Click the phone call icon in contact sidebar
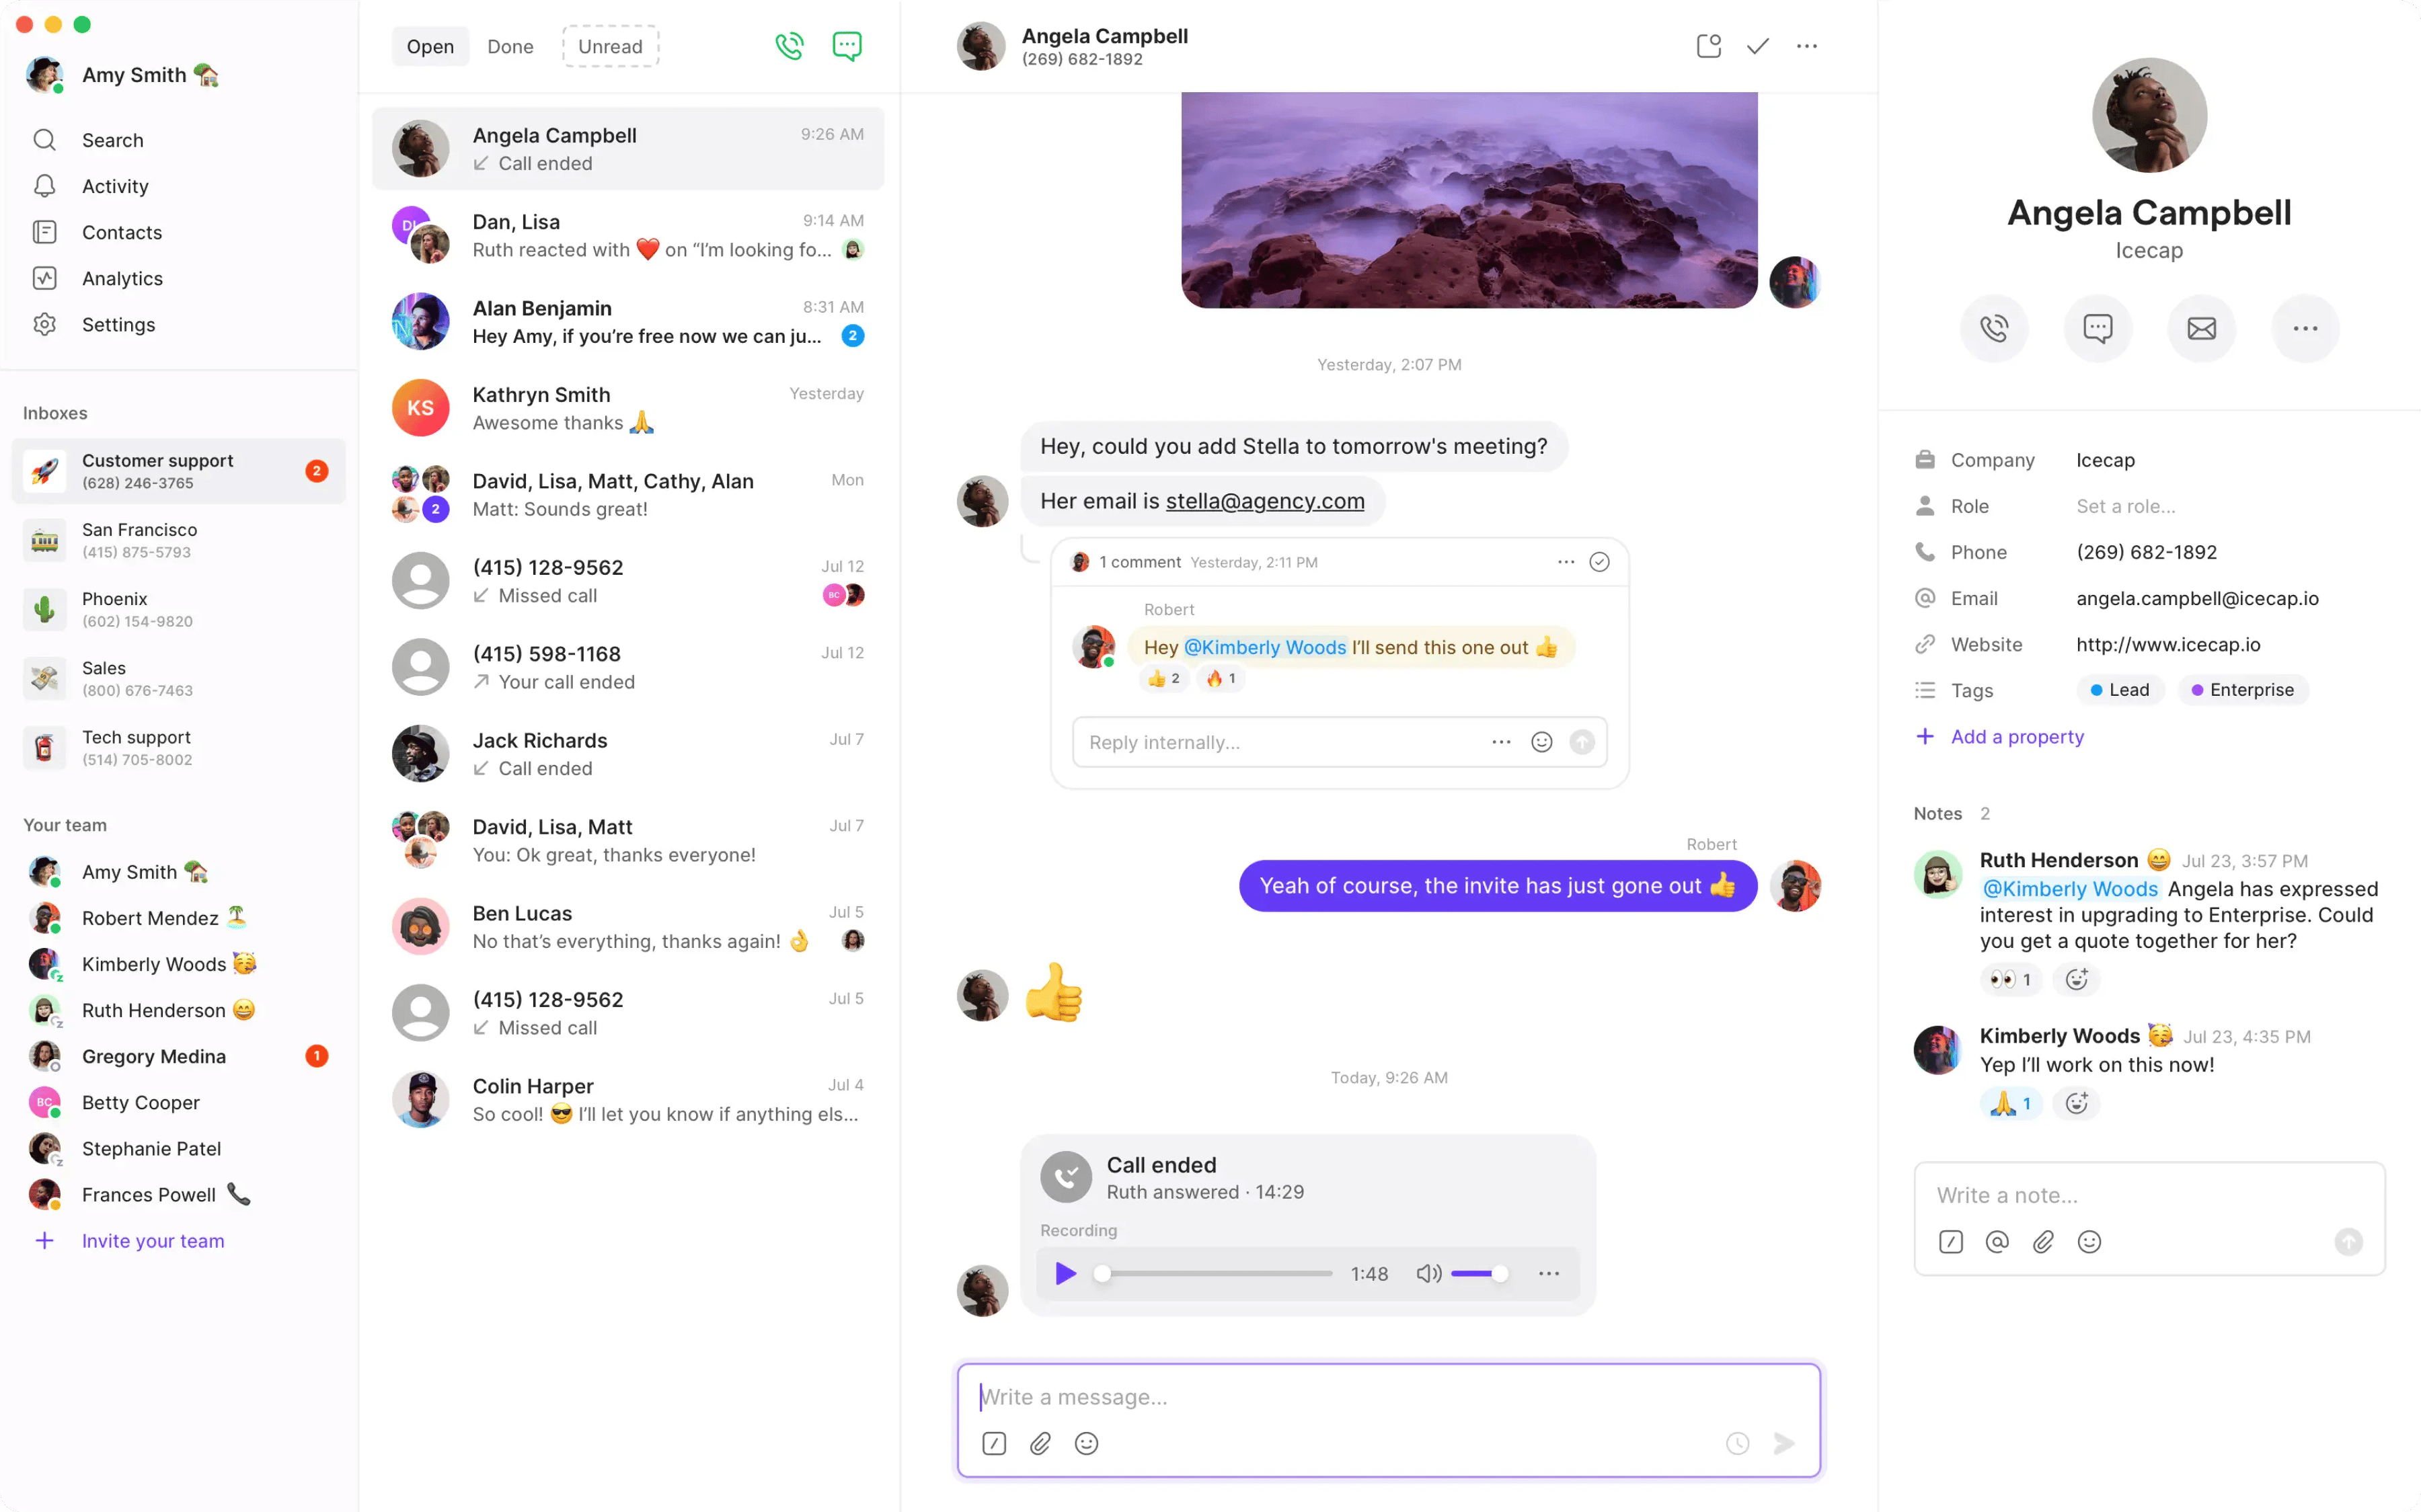 click(1993, 327)
